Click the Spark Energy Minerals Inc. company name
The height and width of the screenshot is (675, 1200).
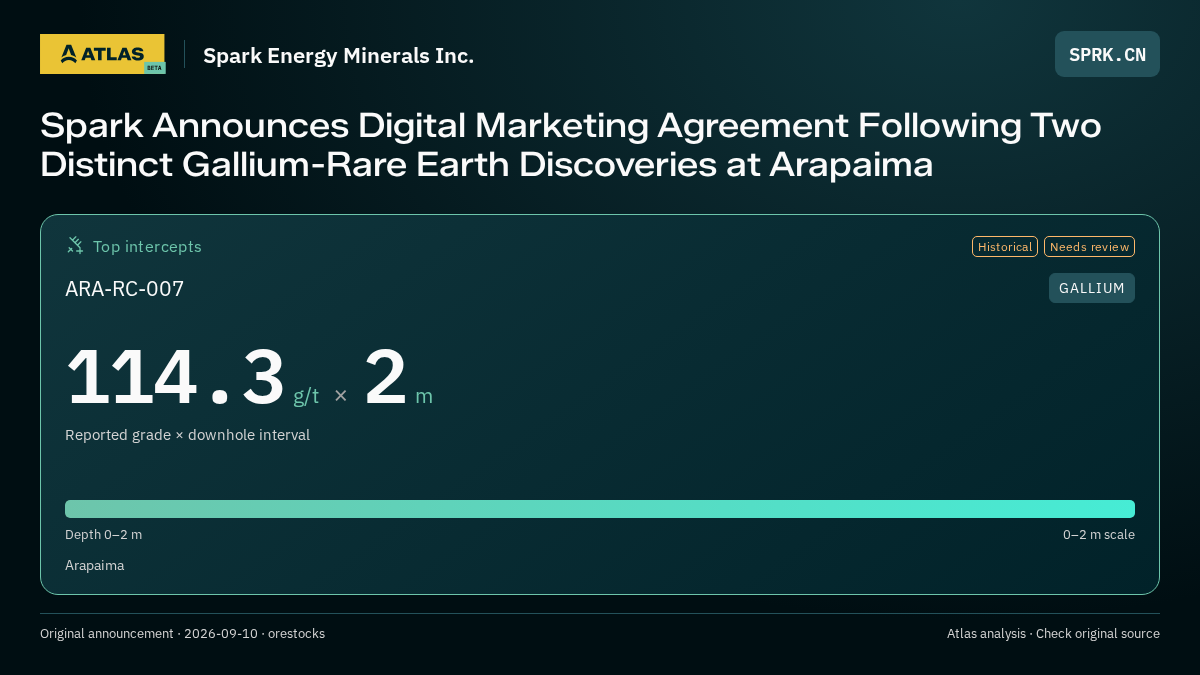pyautogui.click(x=338, y=55)
